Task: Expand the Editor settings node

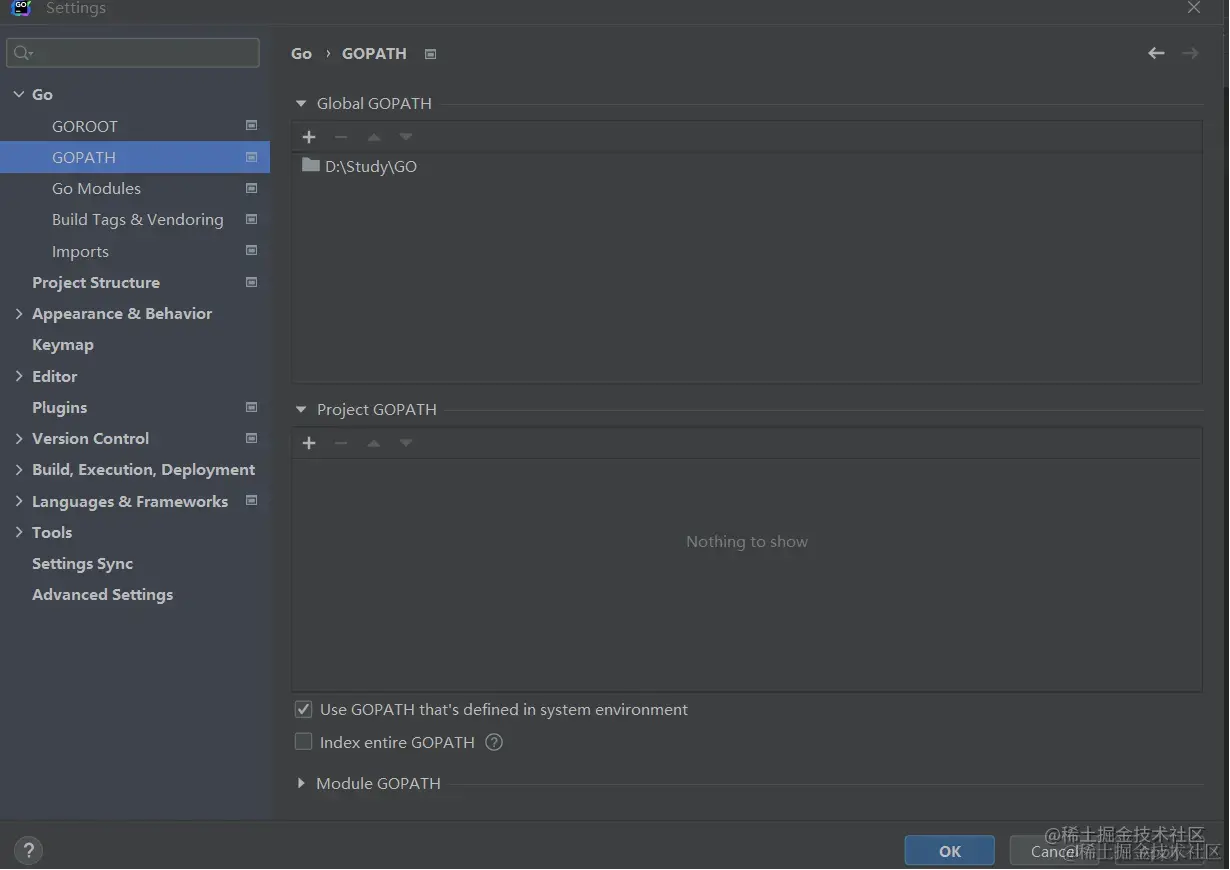Action: [19, 376]
